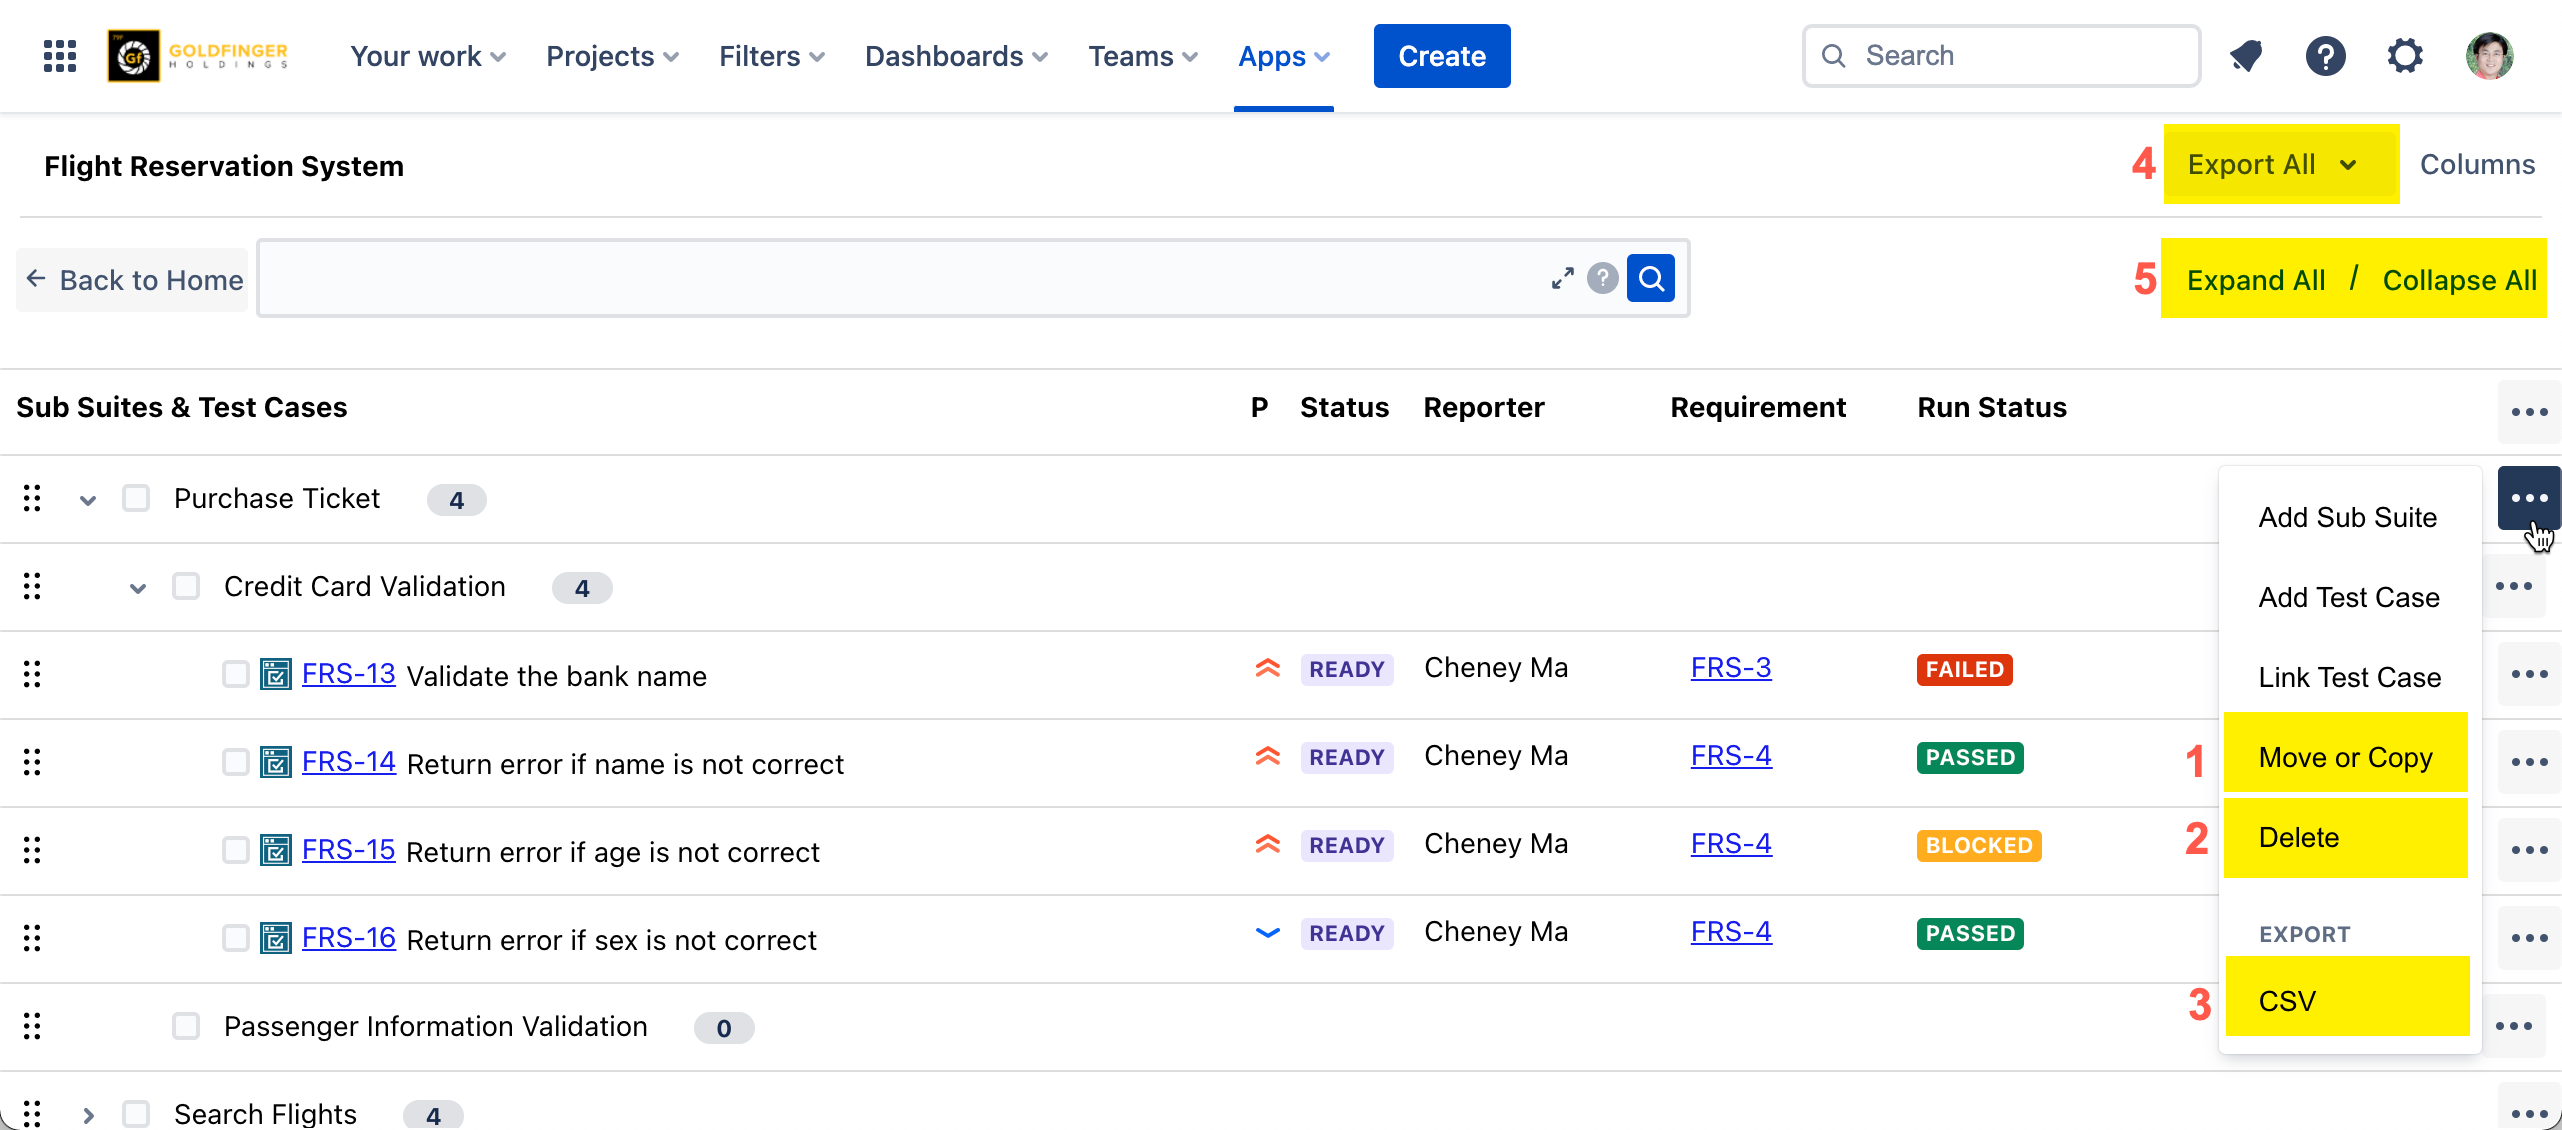Expand the Search Flights suite
Viewport: 2562px width, 1130px height.
pyautogui.click(x=88, y=1115)
